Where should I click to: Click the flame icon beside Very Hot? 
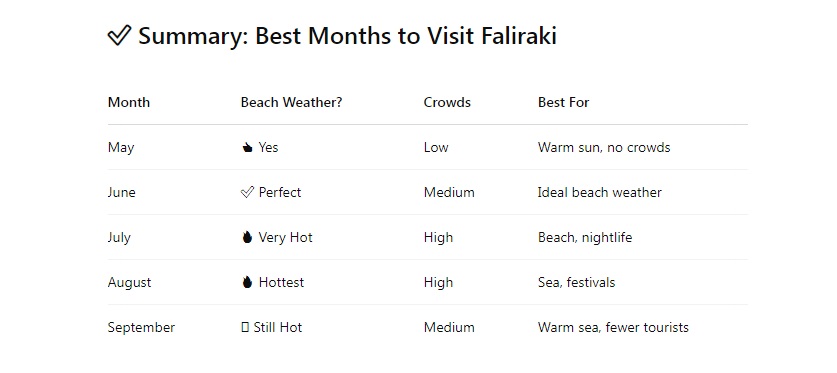[x=247, y=237]
